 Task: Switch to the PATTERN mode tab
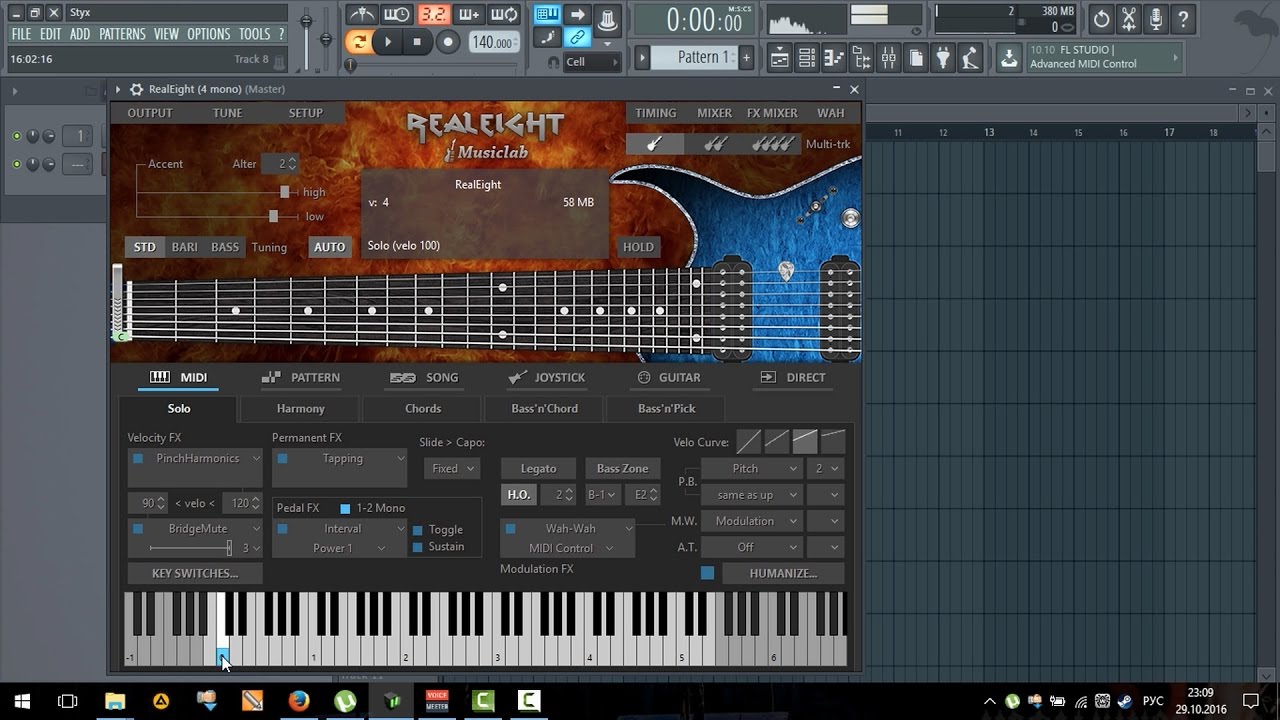click(301, 377)
